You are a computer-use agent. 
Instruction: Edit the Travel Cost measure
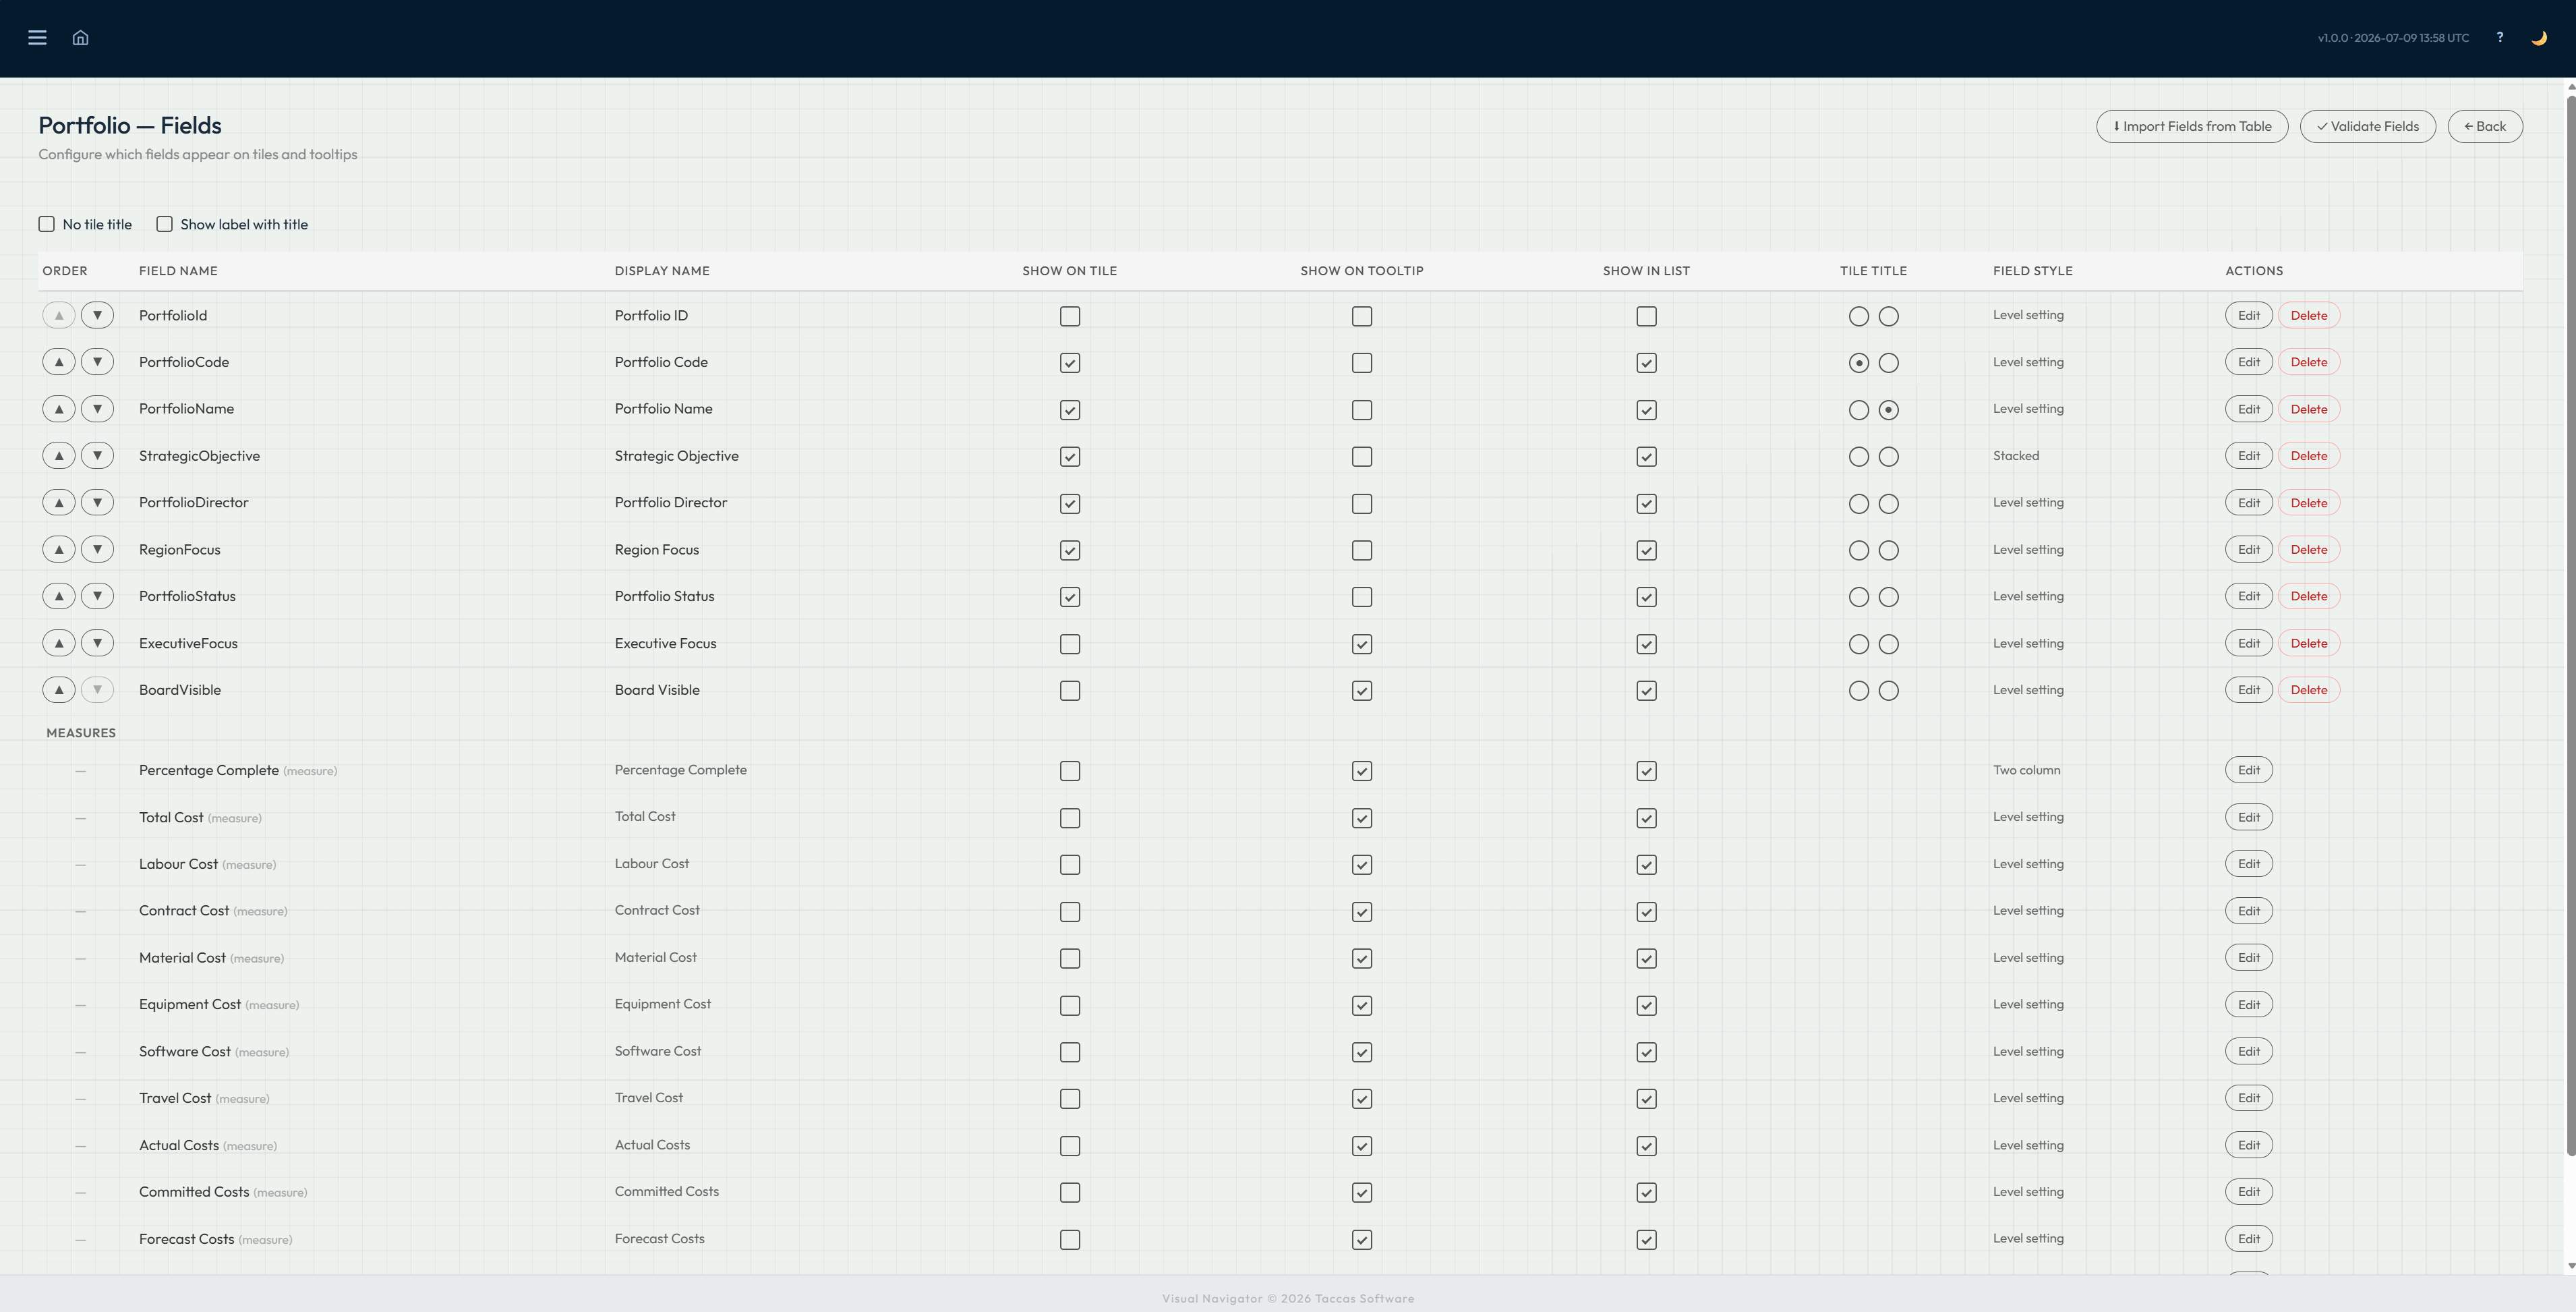point(2249,1098)
